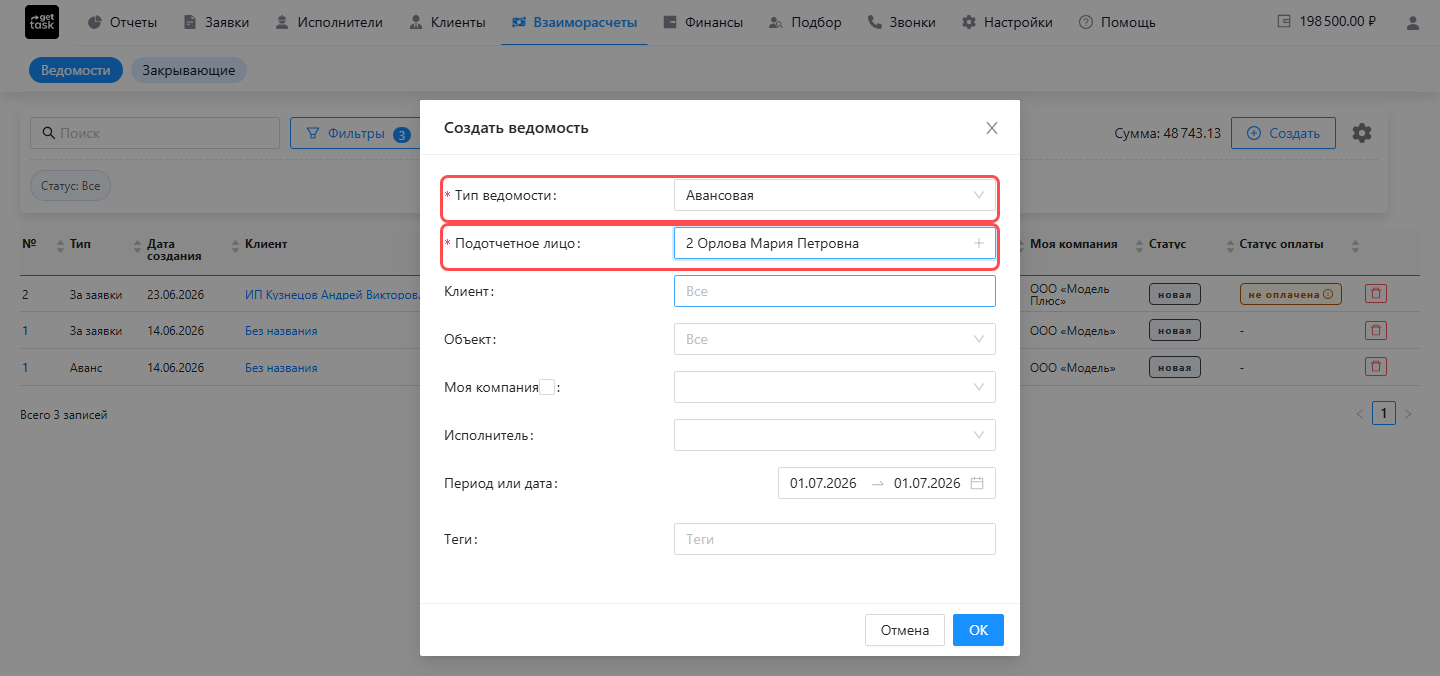The height and width of the screenshot is (676, 1440).
Task: Click the start date 01.07.2026
Action: (x=823, y=483)
